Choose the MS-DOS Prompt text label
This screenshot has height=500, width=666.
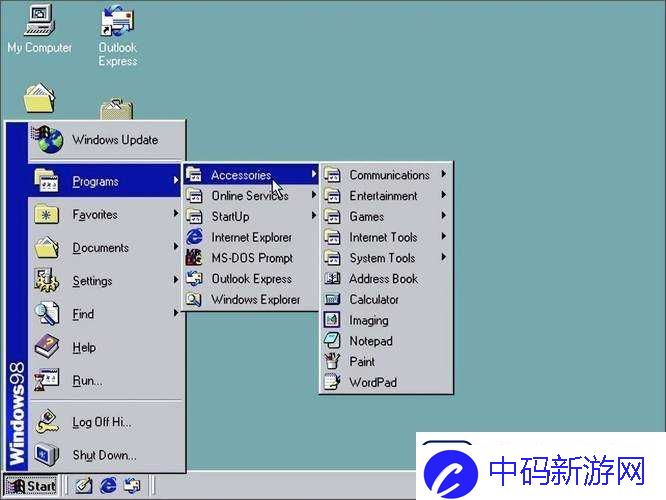[252, 257]
